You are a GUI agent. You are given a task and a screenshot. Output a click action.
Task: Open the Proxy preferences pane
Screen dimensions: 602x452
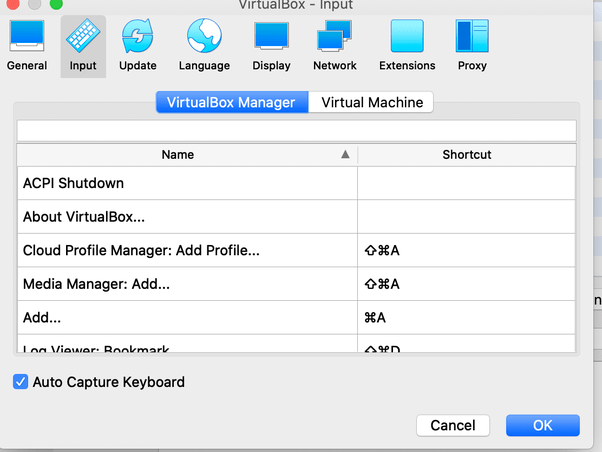click(x=472, y=46)
